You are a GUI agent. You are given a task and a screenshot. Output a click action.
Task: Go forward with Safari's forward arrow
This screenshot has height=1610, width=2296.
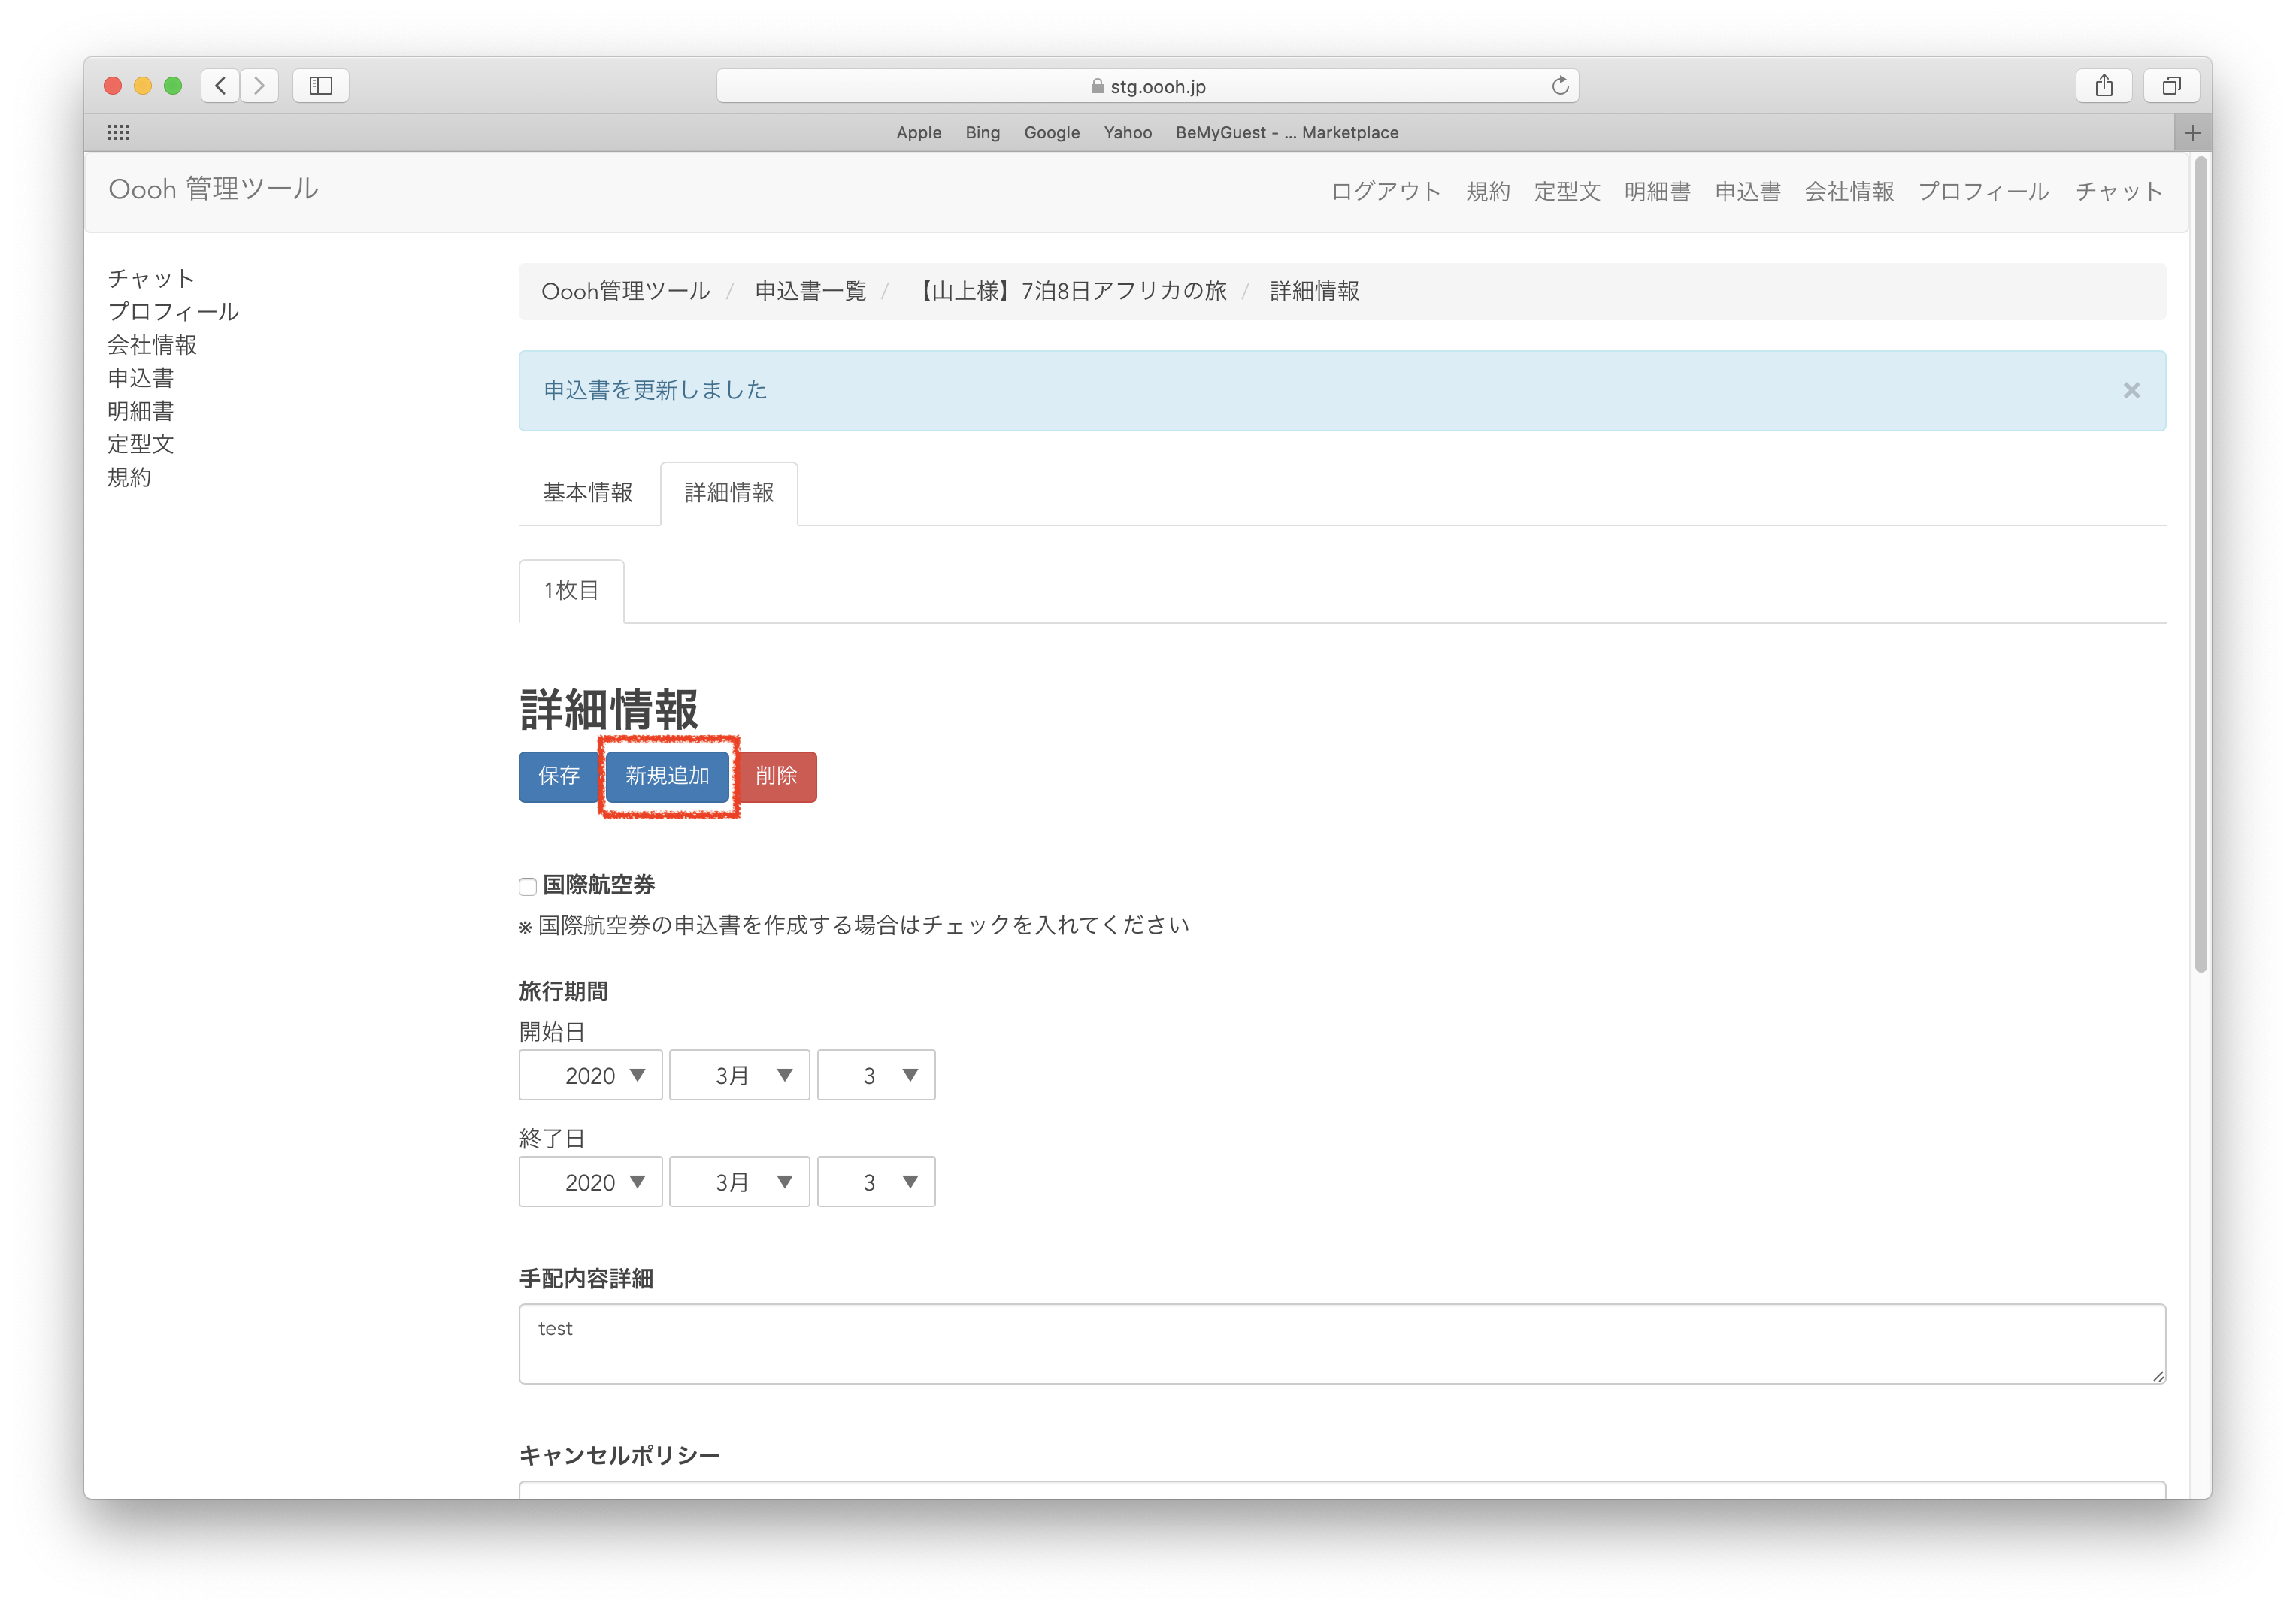(259, 86)
